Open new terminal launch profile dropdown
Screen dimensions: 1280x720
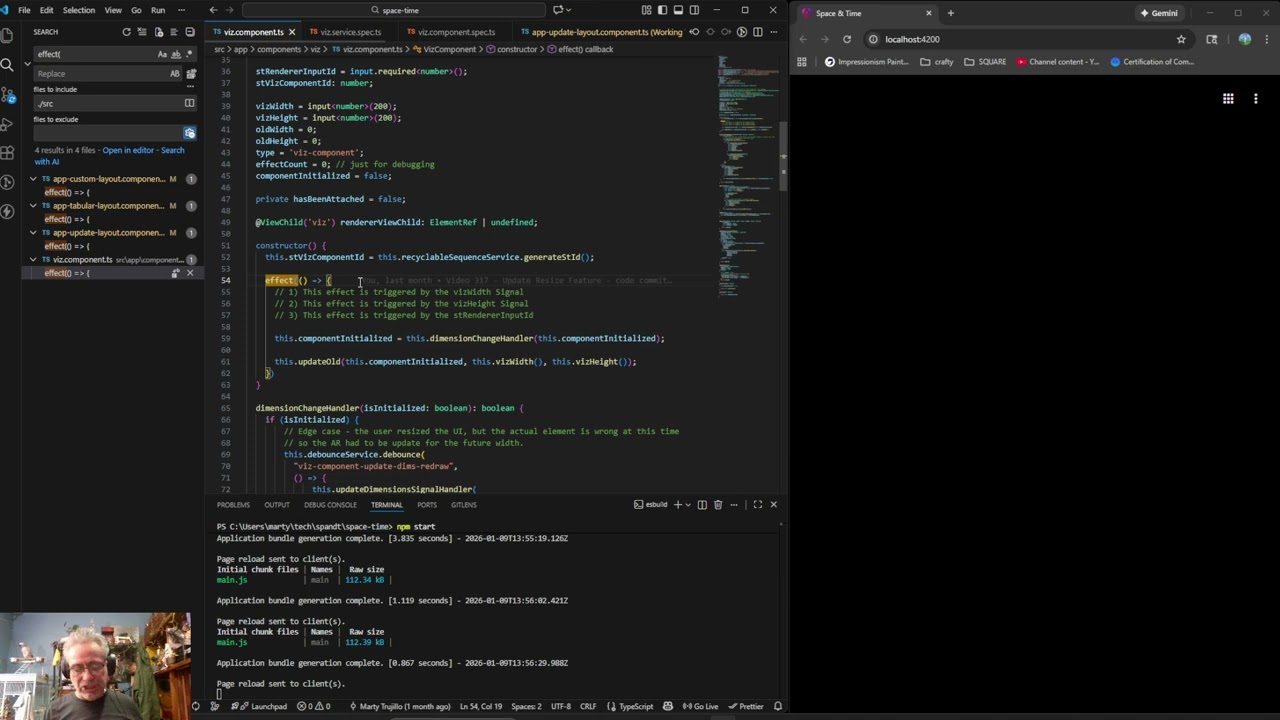point(689,505)
